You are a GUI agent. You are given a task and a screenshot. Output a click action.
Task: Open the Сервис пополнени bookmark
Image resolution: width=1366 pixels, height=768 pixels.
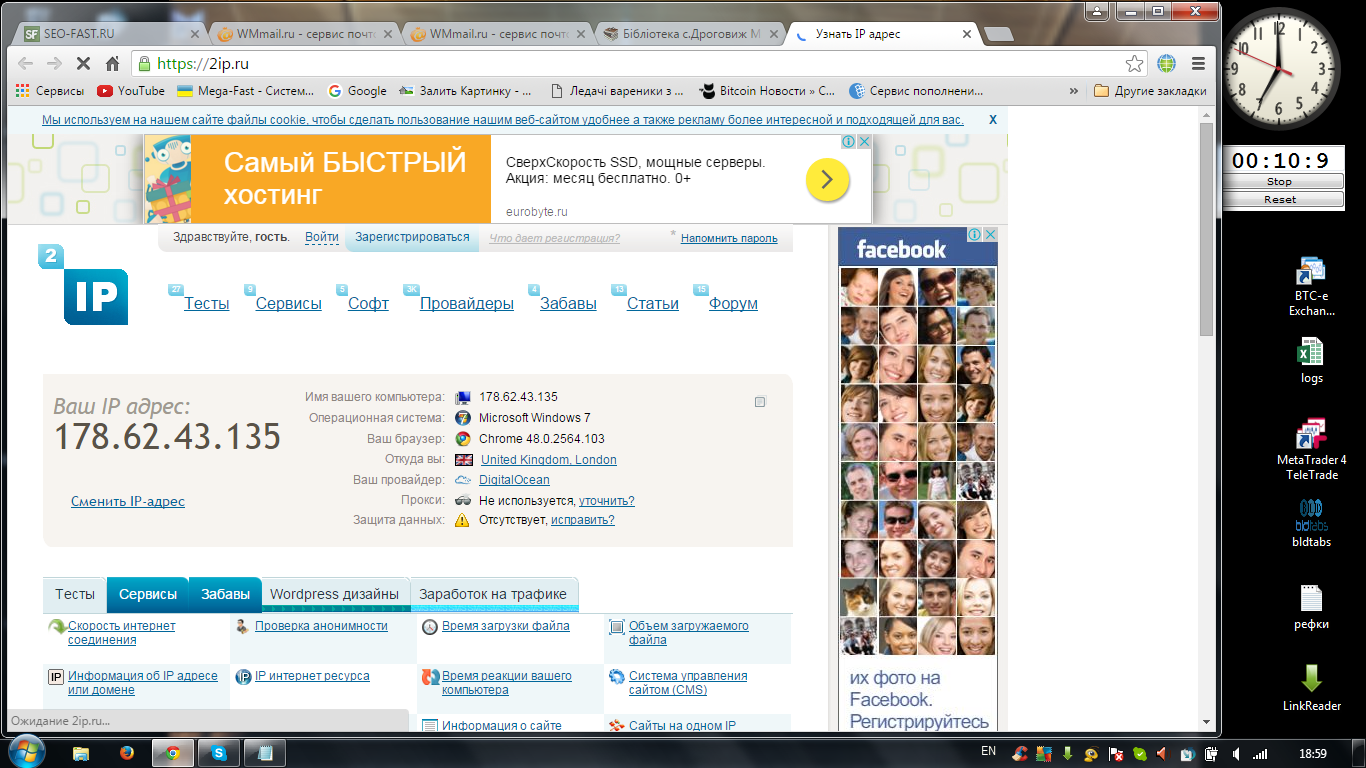pyautogui.click(x=916, y=90)
